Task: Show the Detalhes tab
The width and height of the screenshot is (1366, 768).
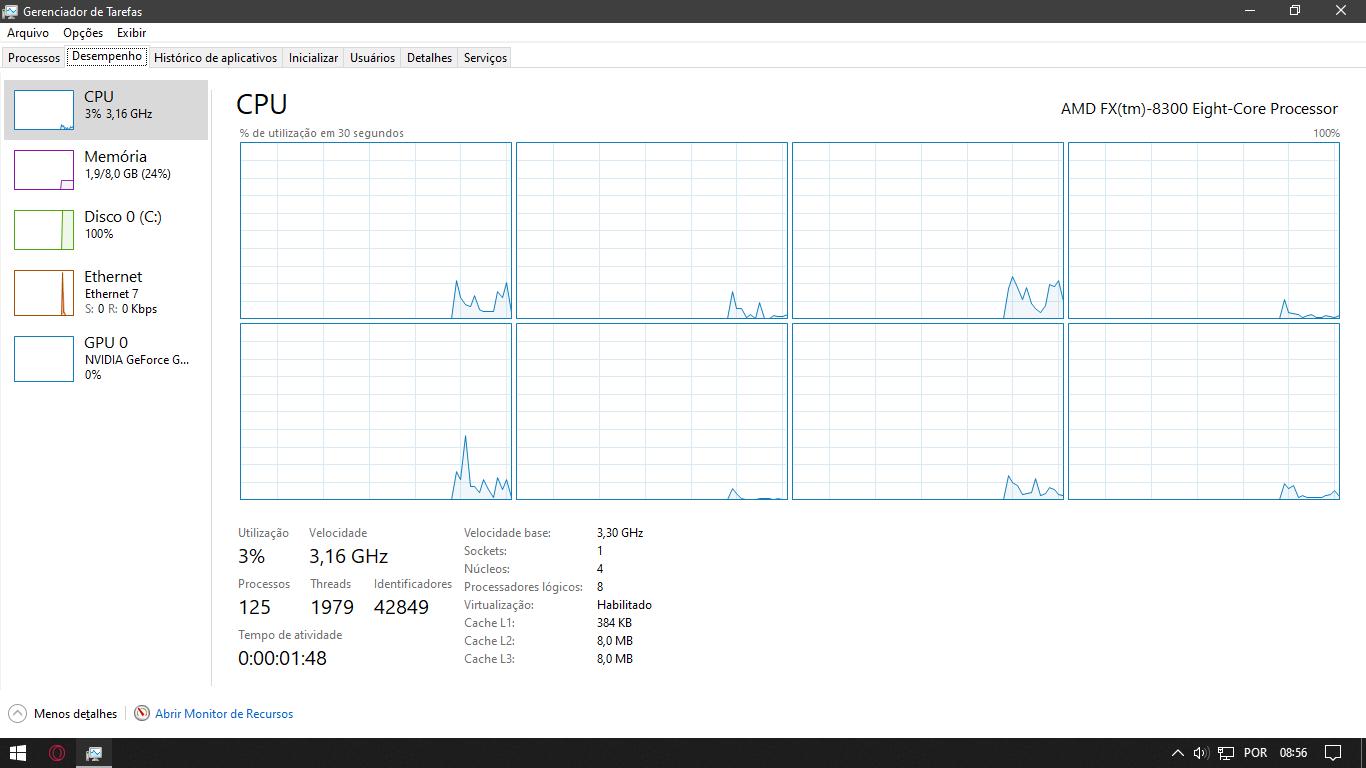Action: click(x=429, y=58)
